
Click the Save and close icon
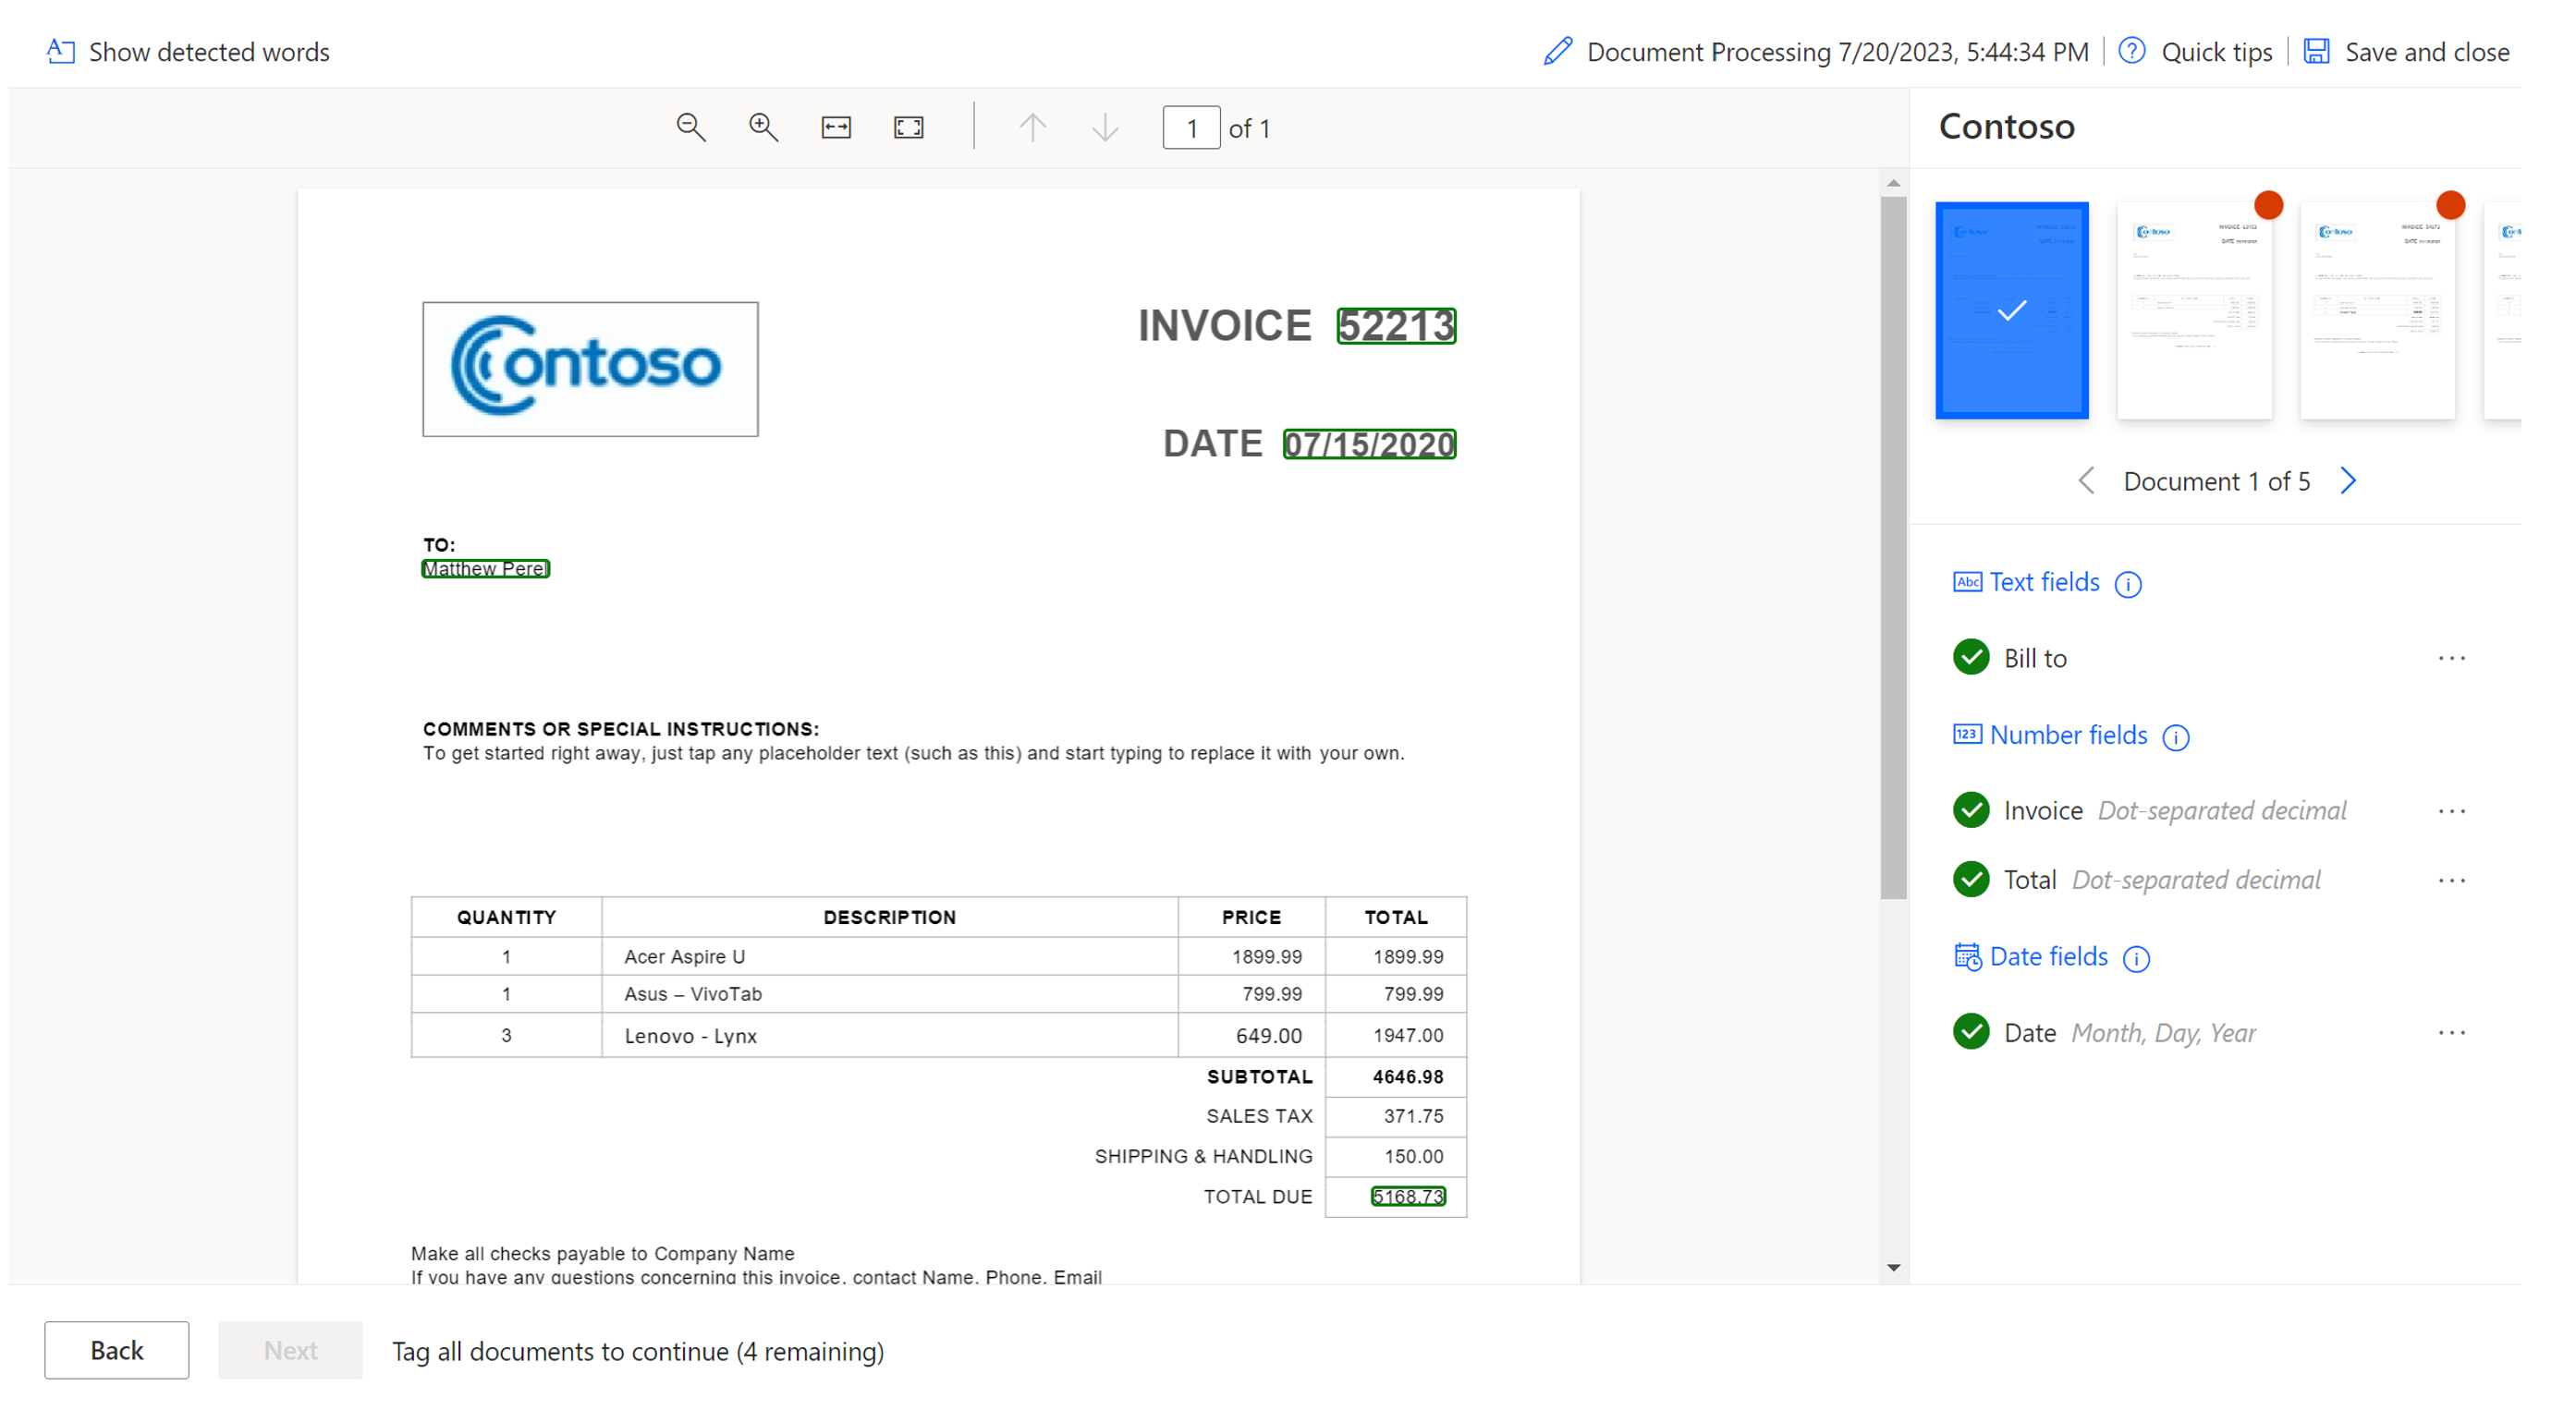point(2318,50)
